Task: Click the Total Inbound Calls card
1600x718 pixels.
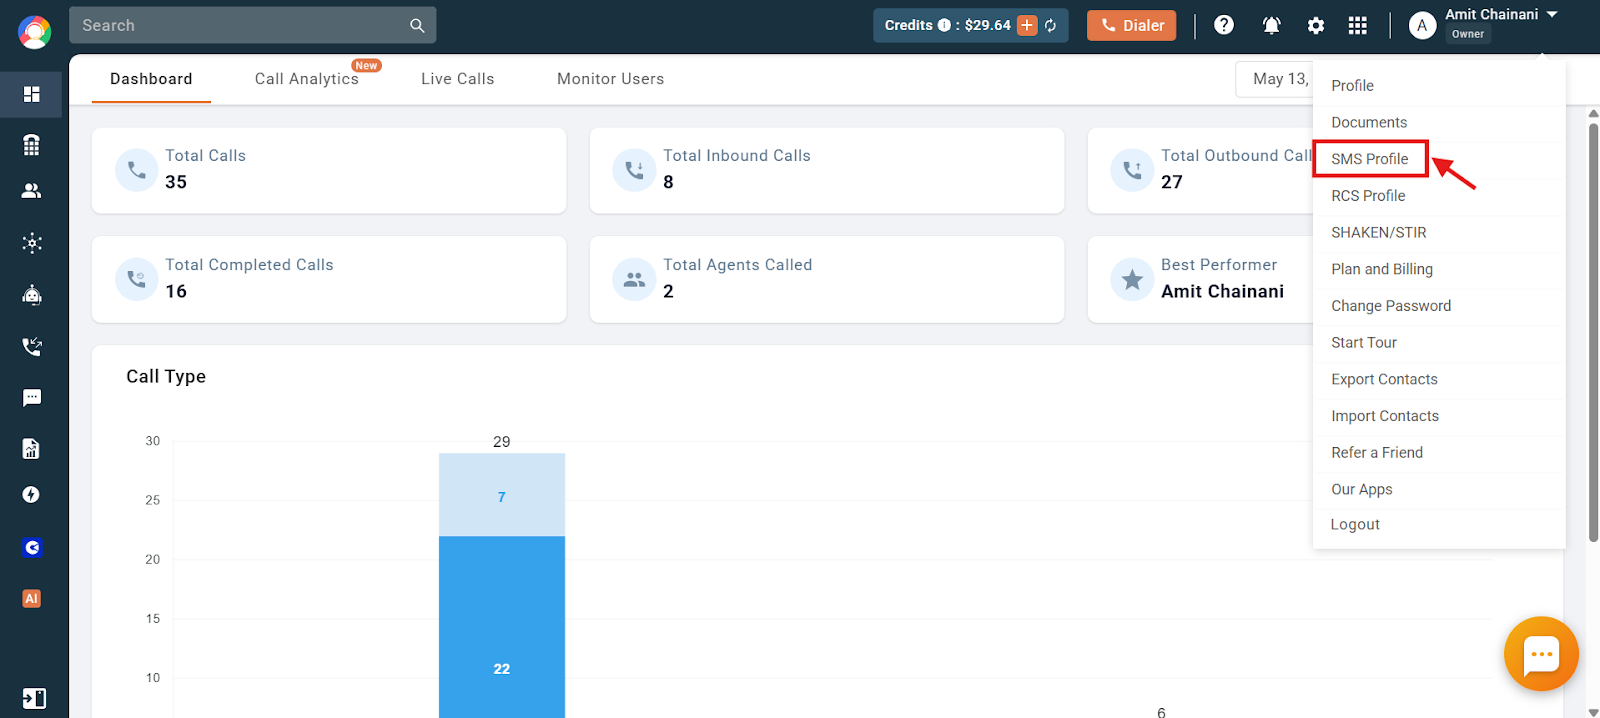Action: tap(827, 170)
